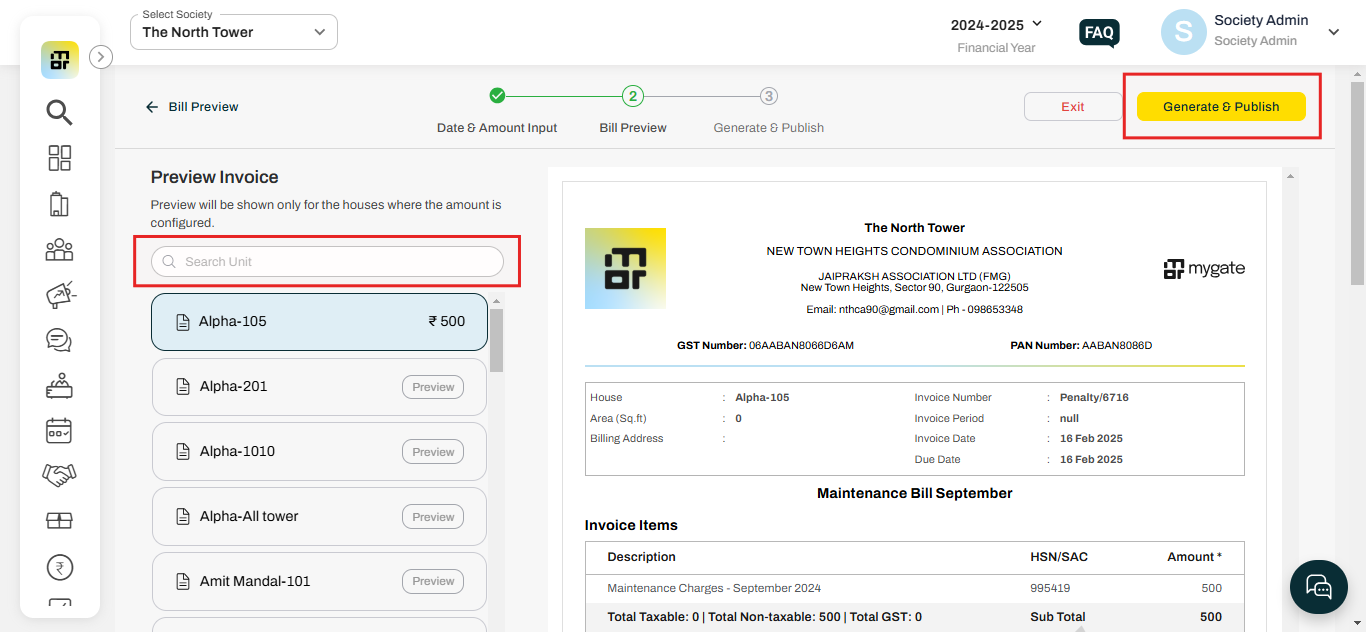Open the calendar icon in the sidebar
This screenshot has width=1366, height=632.
(x=59, y=430)
